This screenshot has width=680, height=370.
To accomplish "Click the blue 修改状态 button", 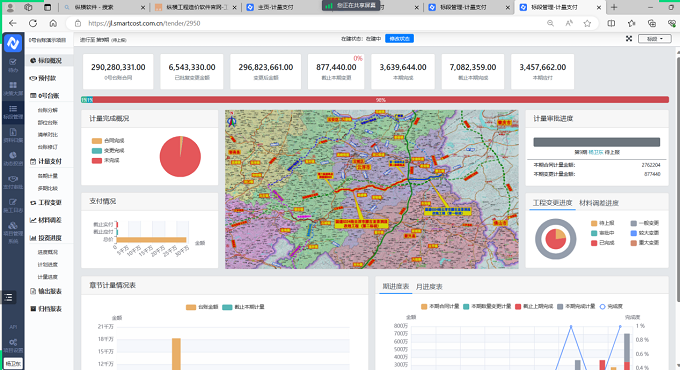I will point(399,39).
